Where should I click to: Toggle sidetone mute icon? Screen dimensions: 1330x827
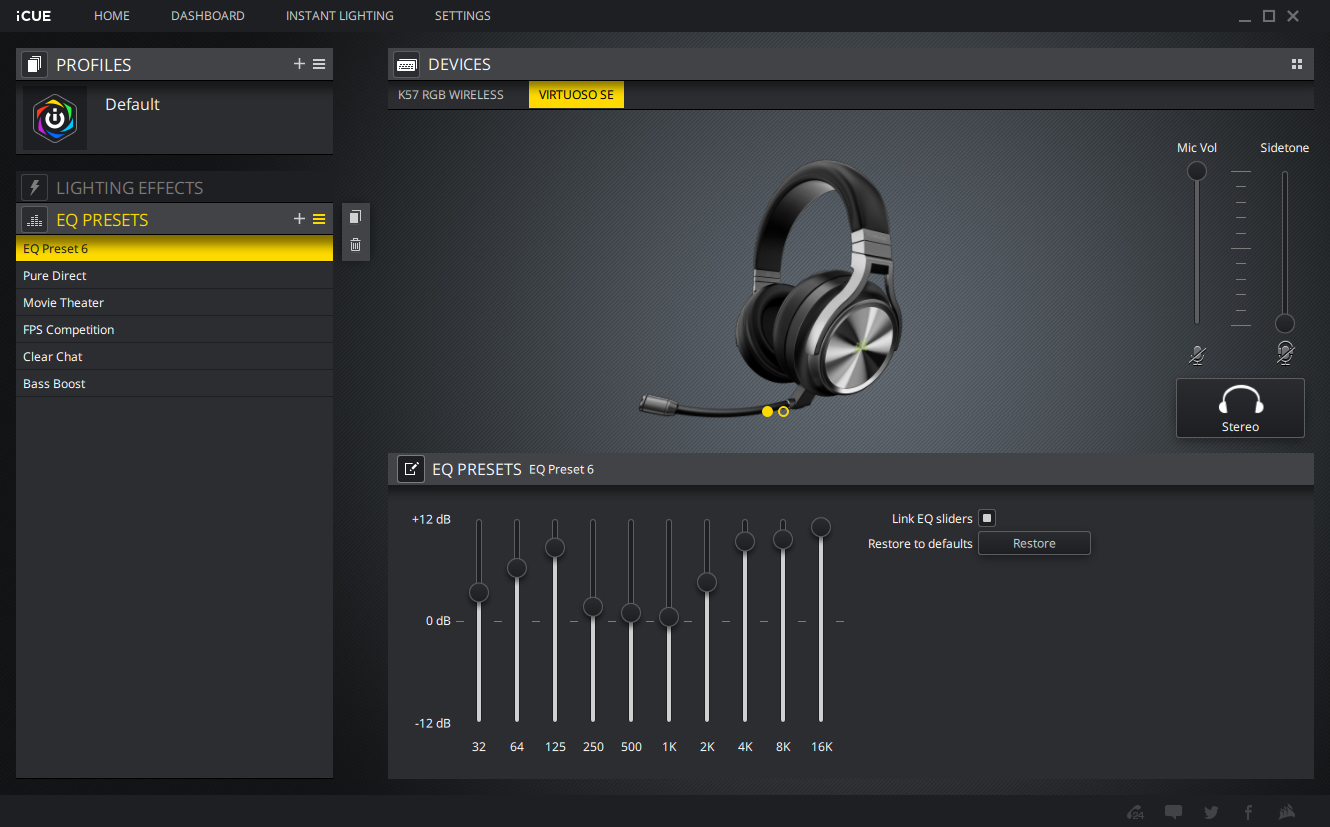[1285, 353]
